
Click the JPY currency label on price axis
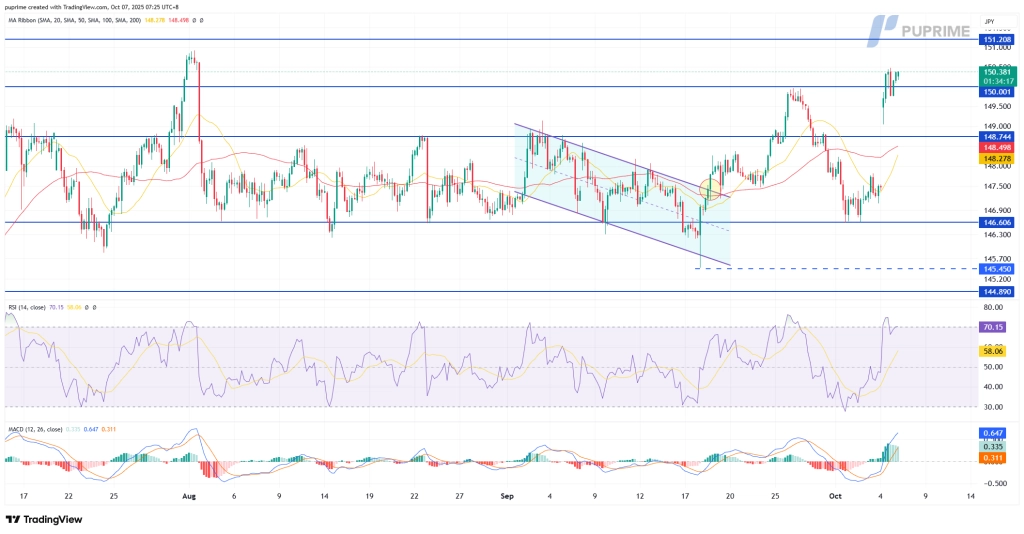pyautogui.click(x=989, y=21)
